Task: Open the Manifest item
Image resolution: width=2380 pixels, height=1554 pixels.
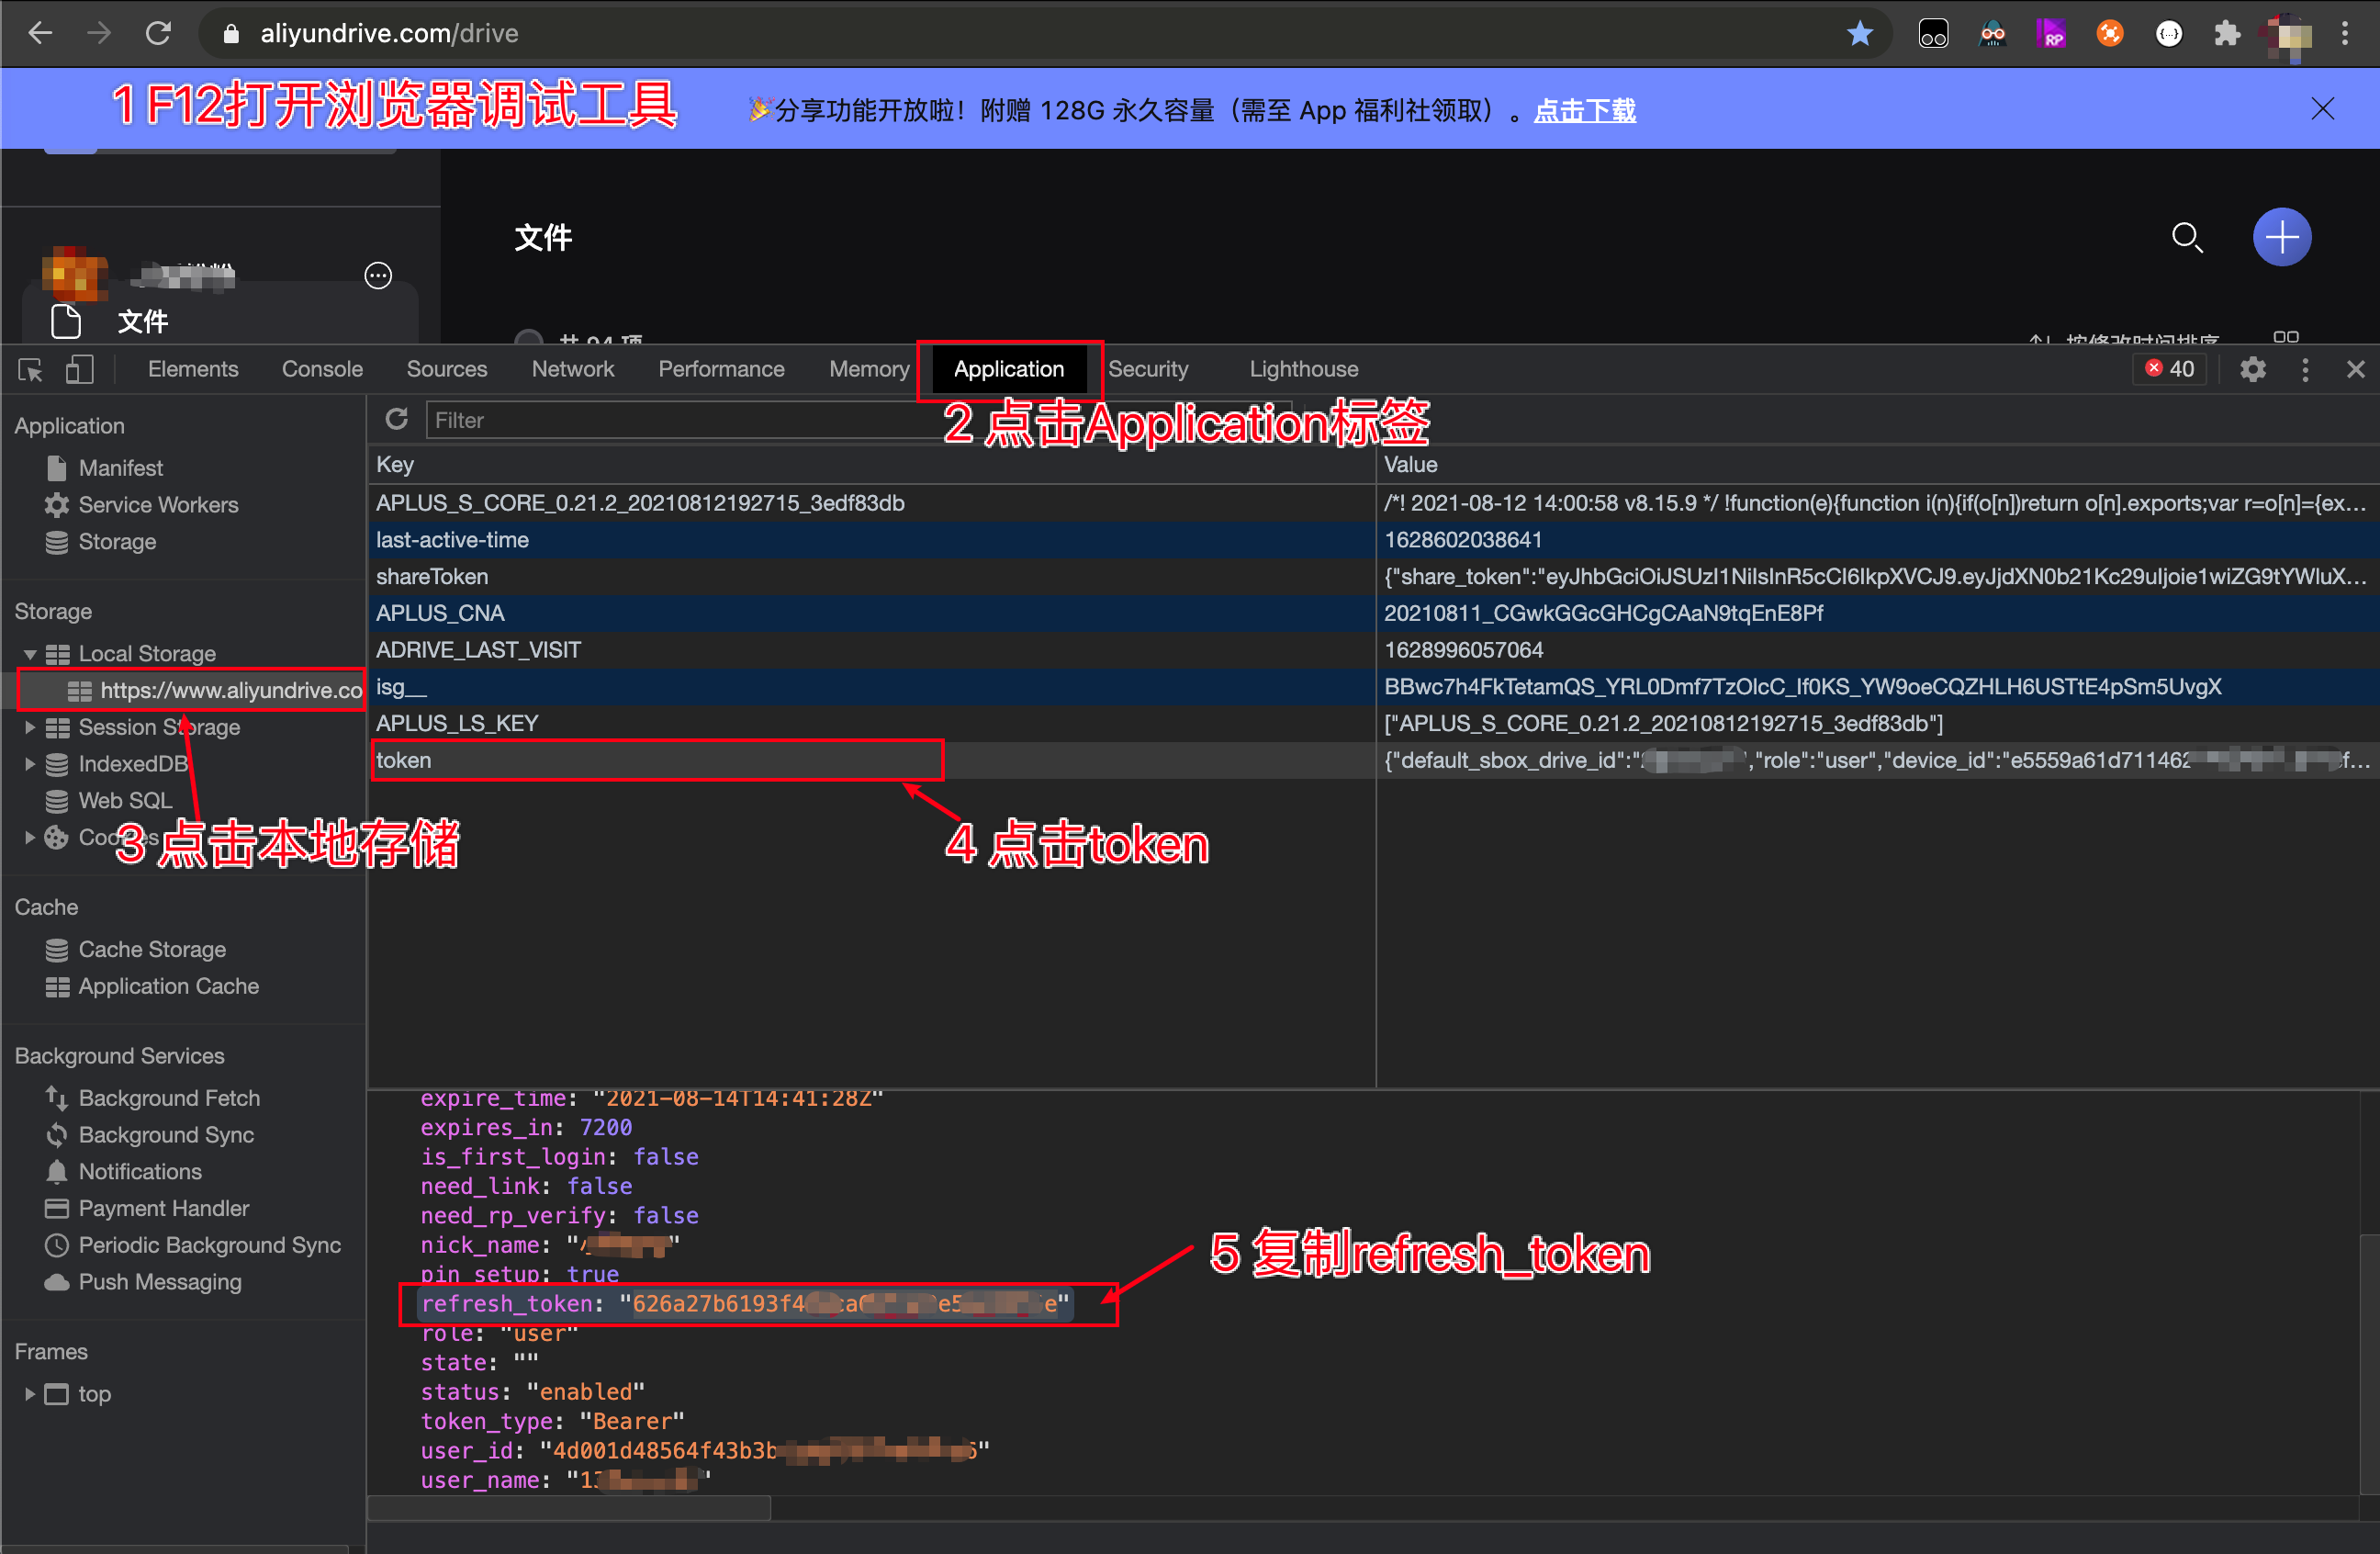Action: 120,467
